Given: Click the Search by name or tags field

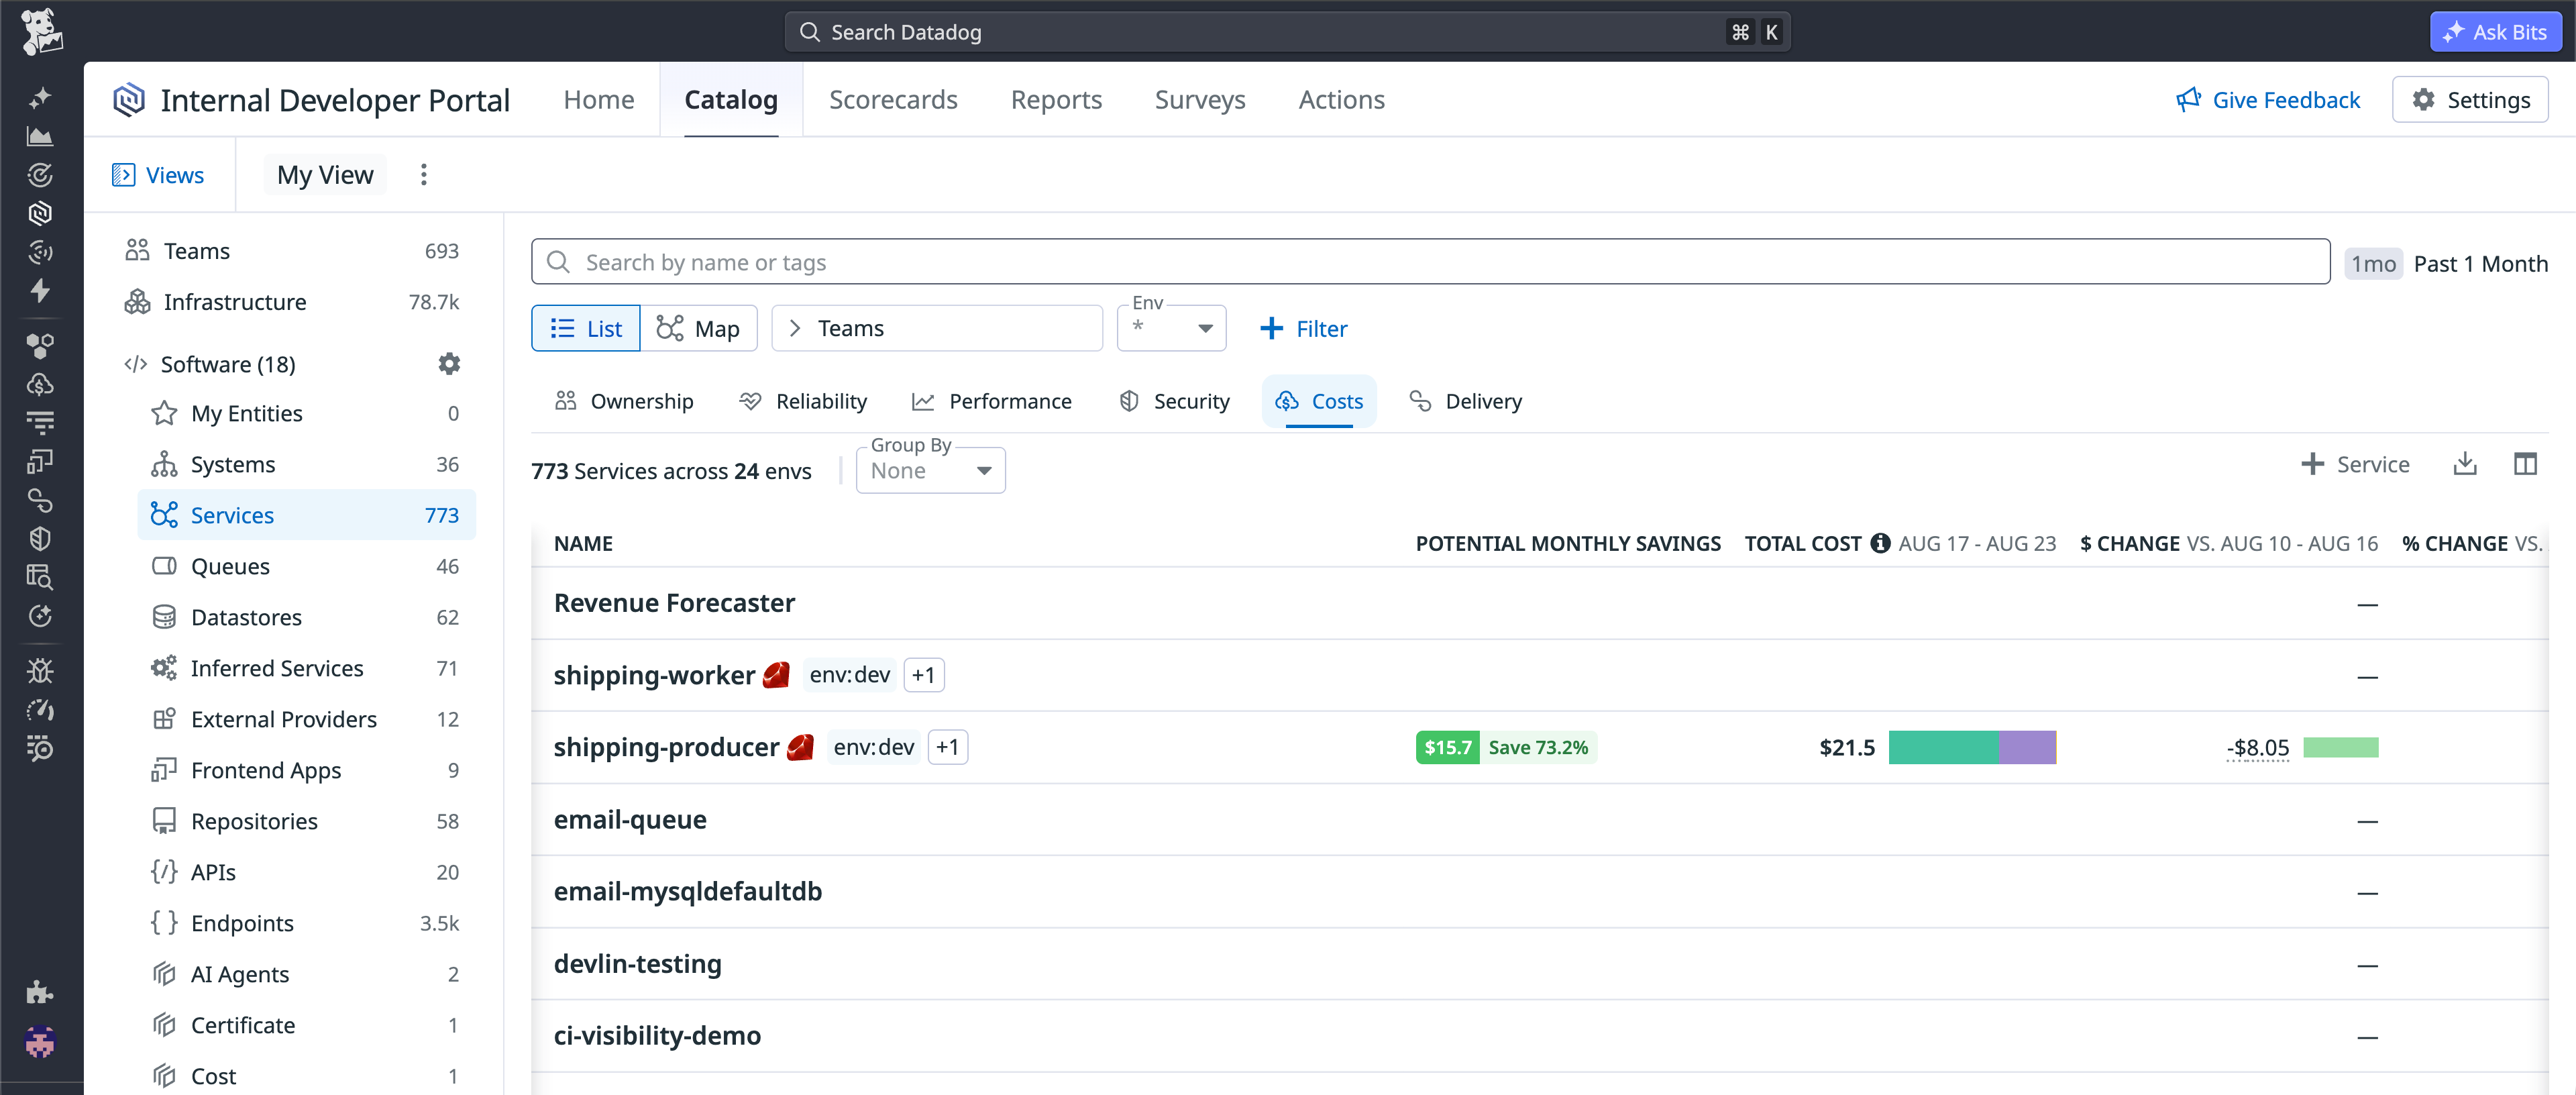Looking at the screenshot, I should [x=1430, y=262].
